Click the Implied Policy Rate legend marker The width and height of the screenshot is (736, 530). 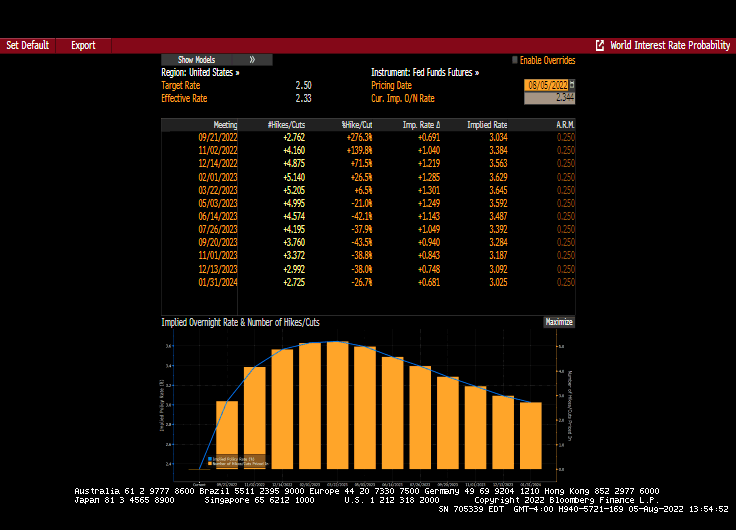209,458
